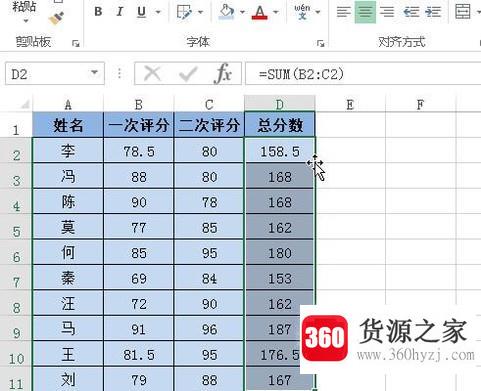Select the name cell 汪
The height and width of the screenshot is (391, 481).
[x=68, y=303]
